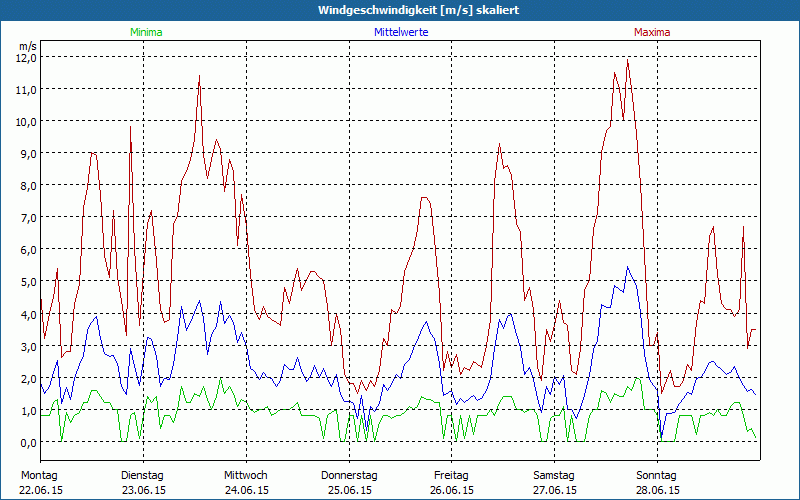Click the m/s unit label
The width and height of the screenshot is (800, 500).
tap(27, 46)
